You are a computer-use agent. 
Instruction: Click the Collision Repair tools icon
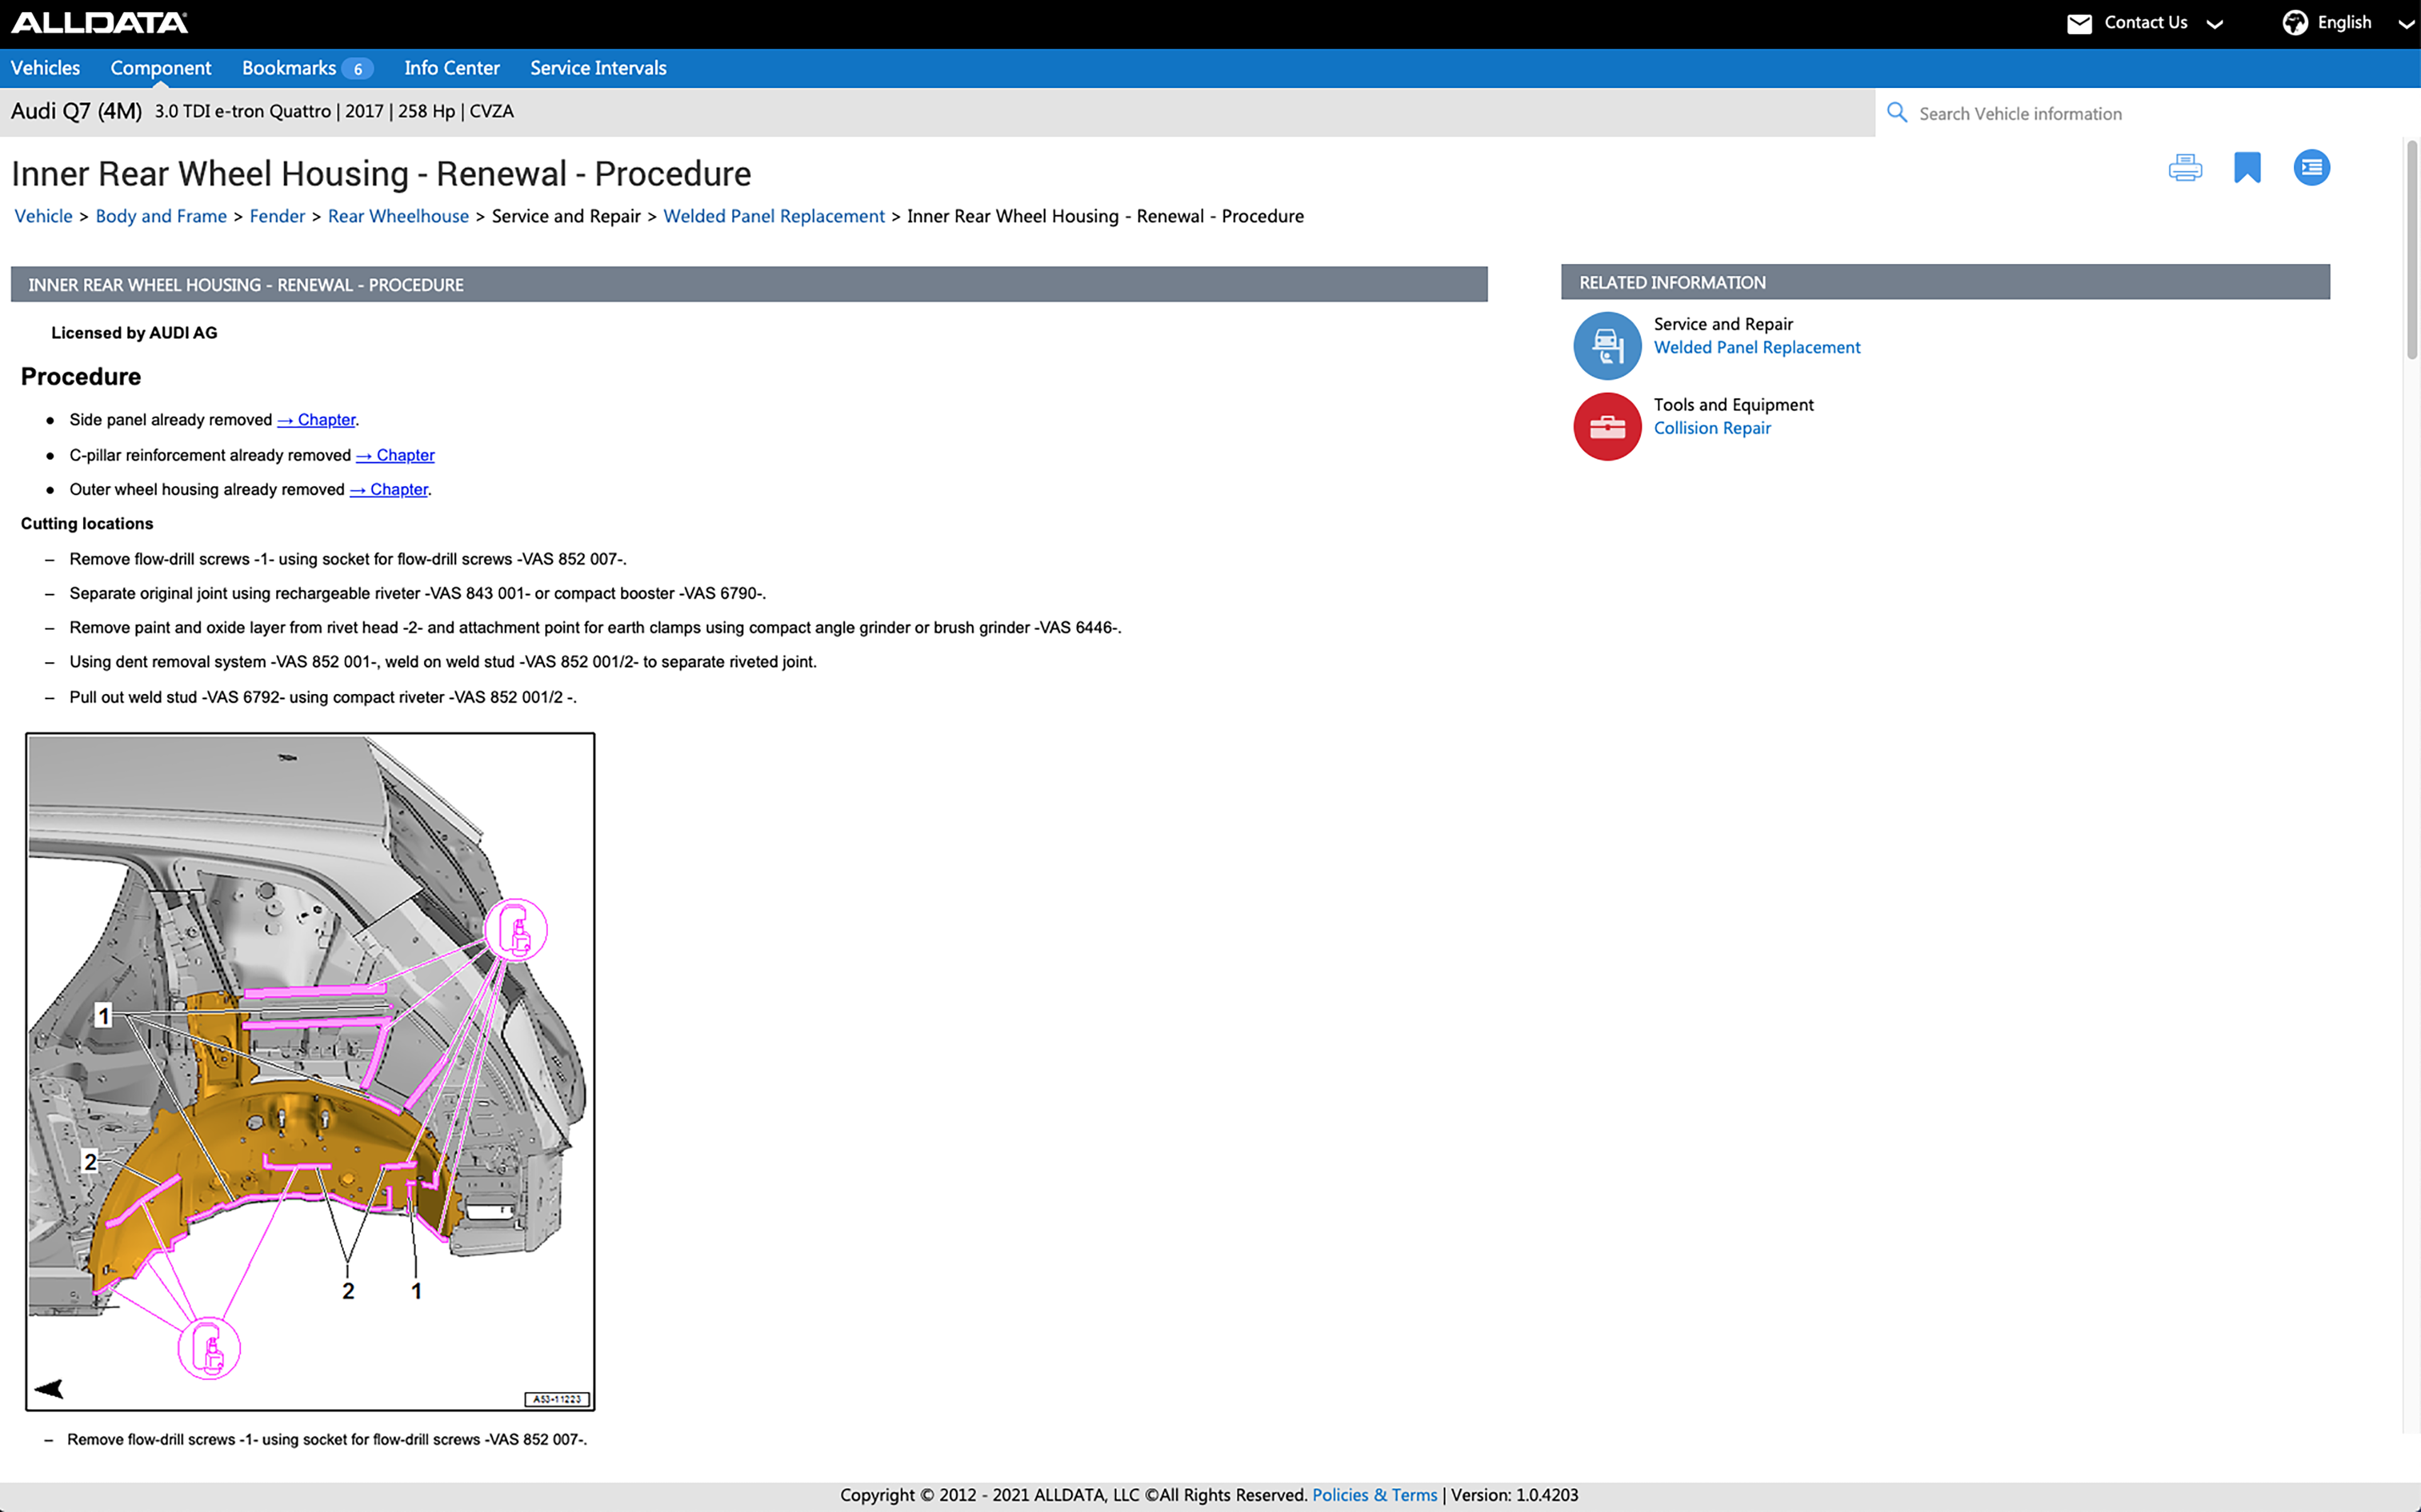click(x=1604, y=425)
